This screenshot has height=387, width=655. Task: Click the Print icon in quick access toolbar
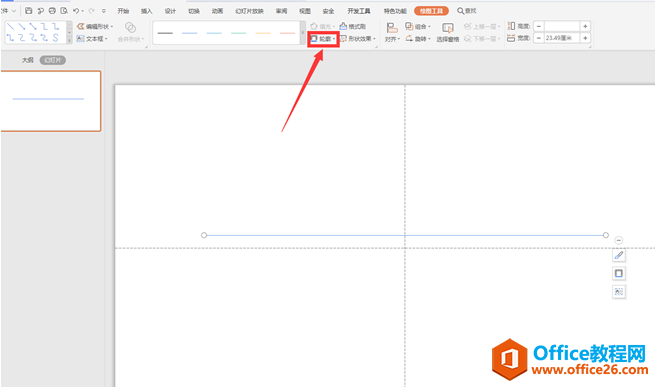coord(52,10)
